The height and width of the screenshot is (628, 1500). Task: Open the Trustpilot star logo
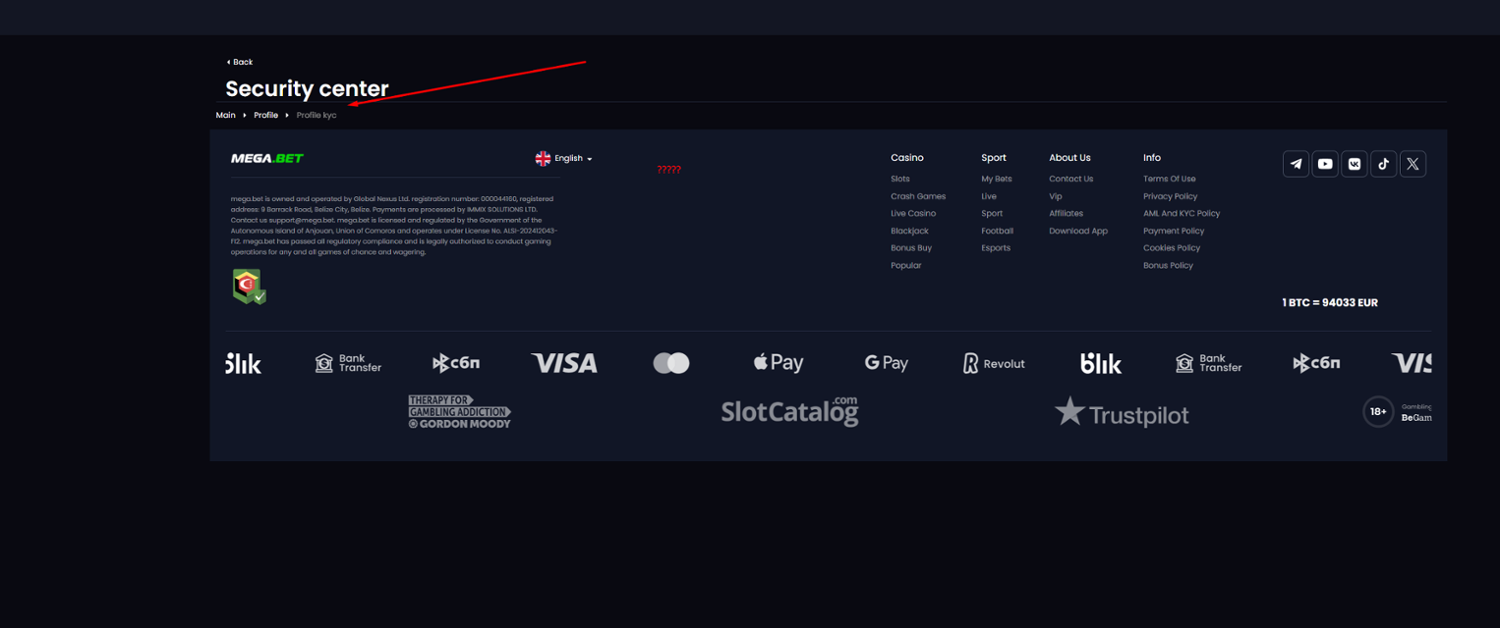click(x=1121, y=412)
